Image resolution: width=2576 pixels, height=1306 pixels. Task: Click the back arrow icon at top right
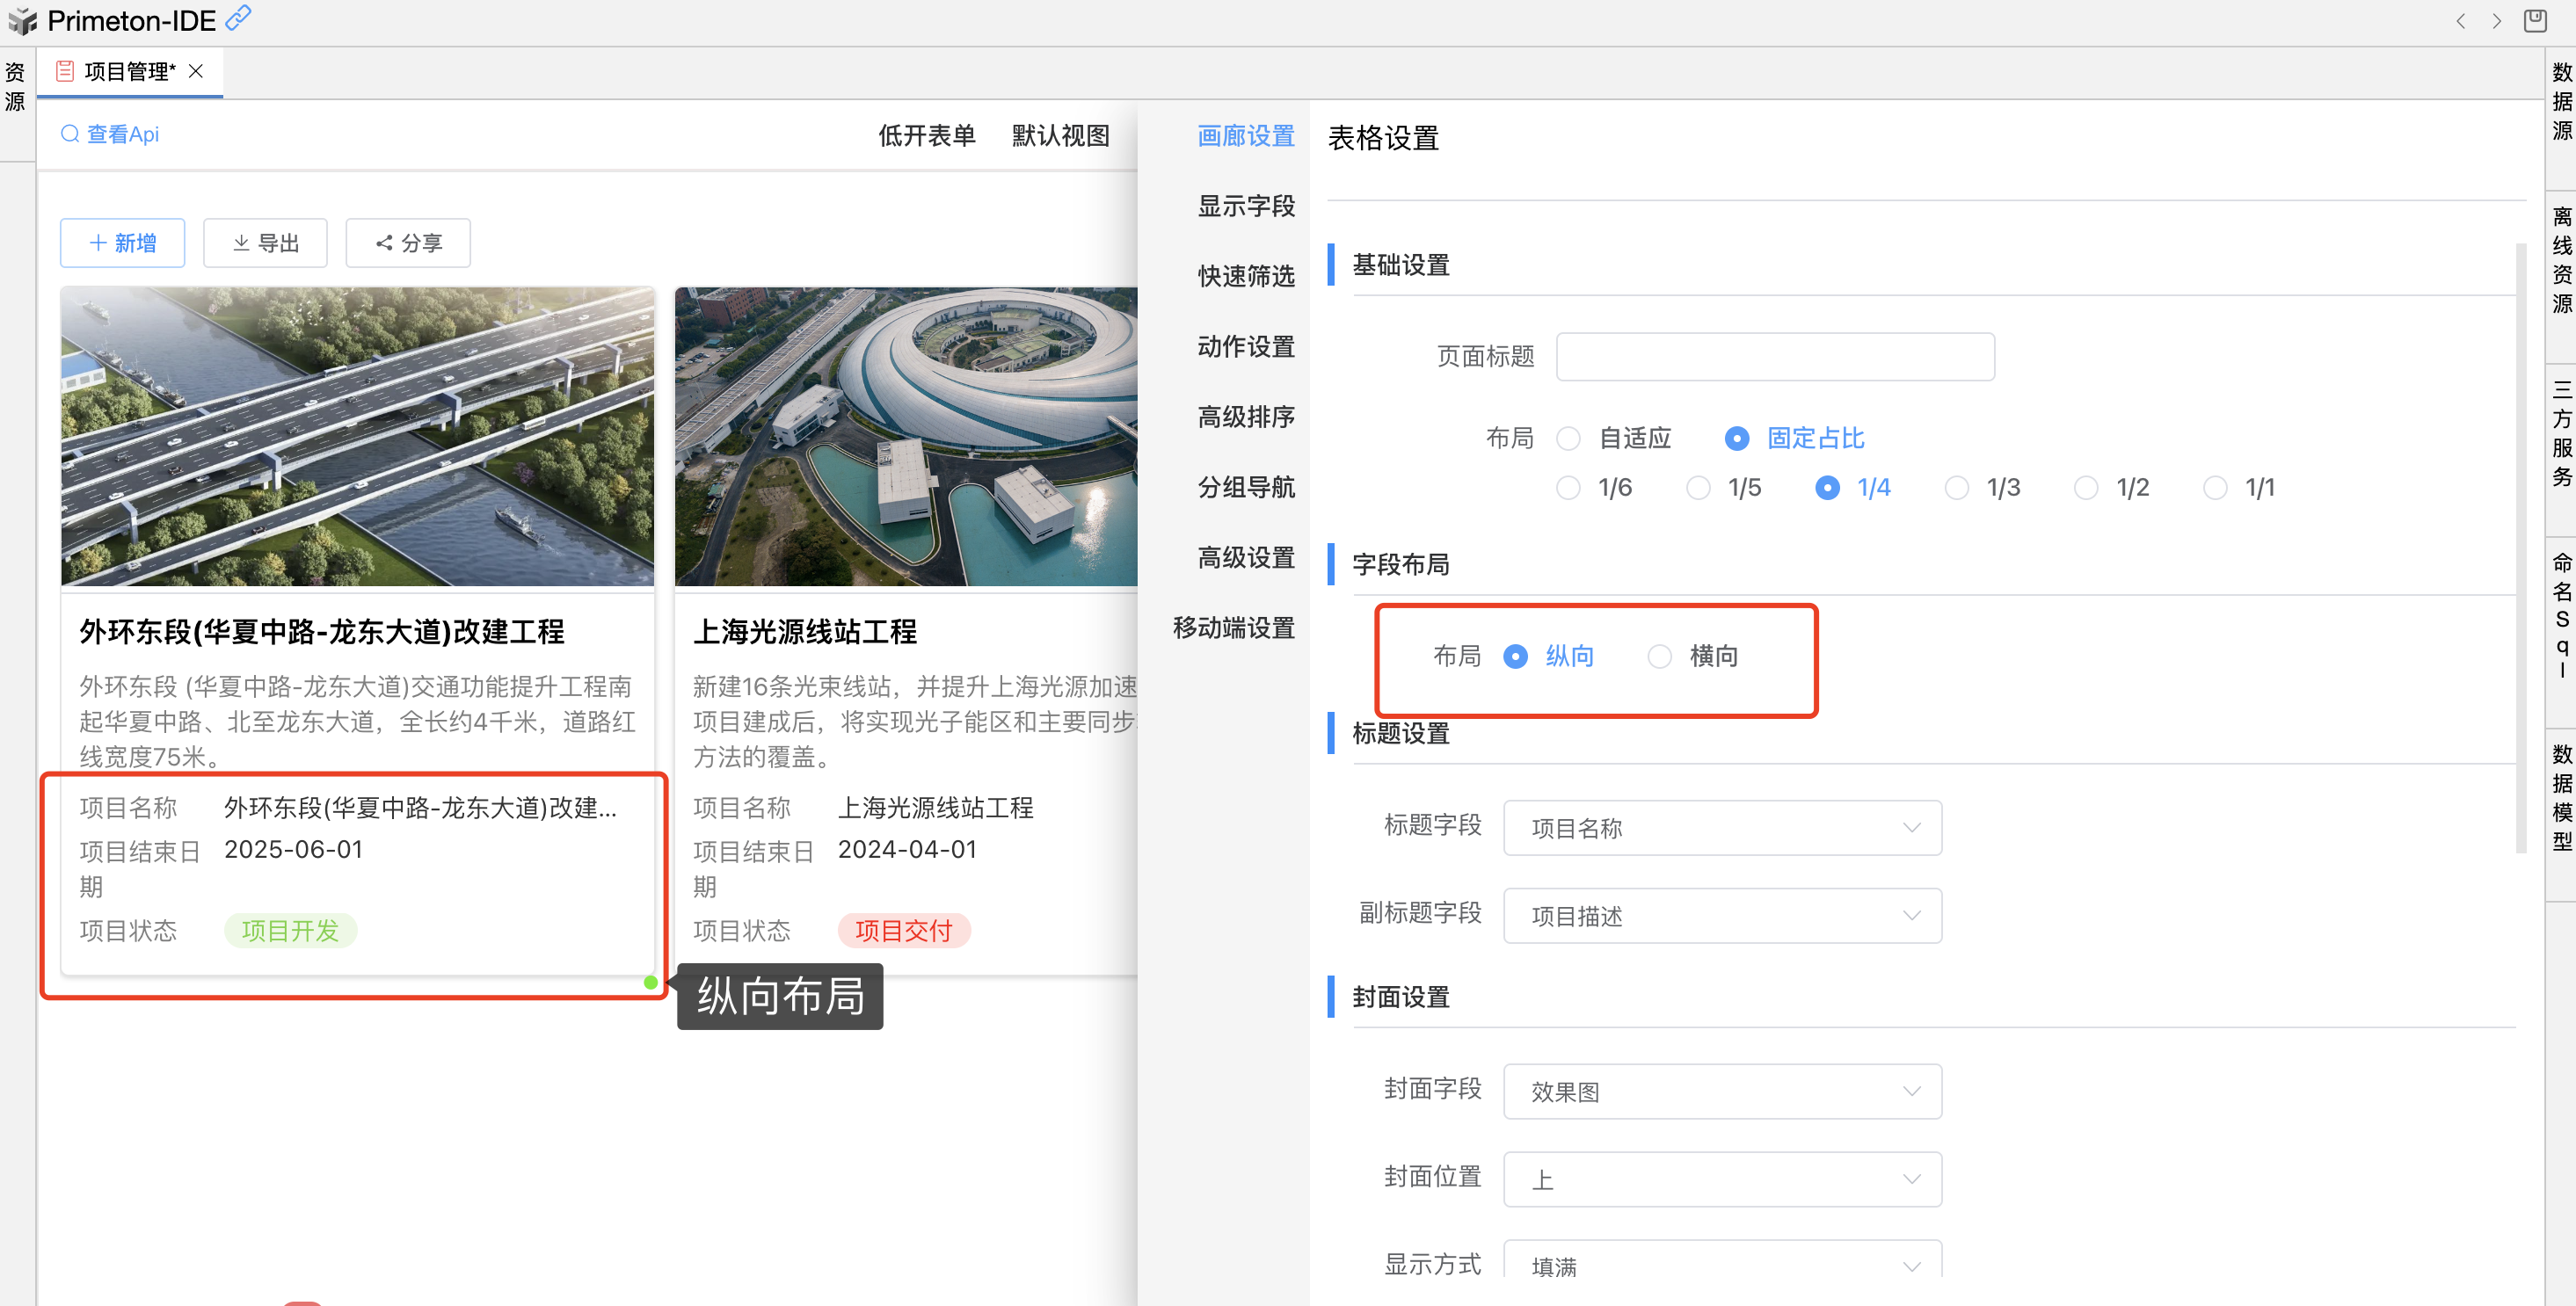tap(2461, 21)
